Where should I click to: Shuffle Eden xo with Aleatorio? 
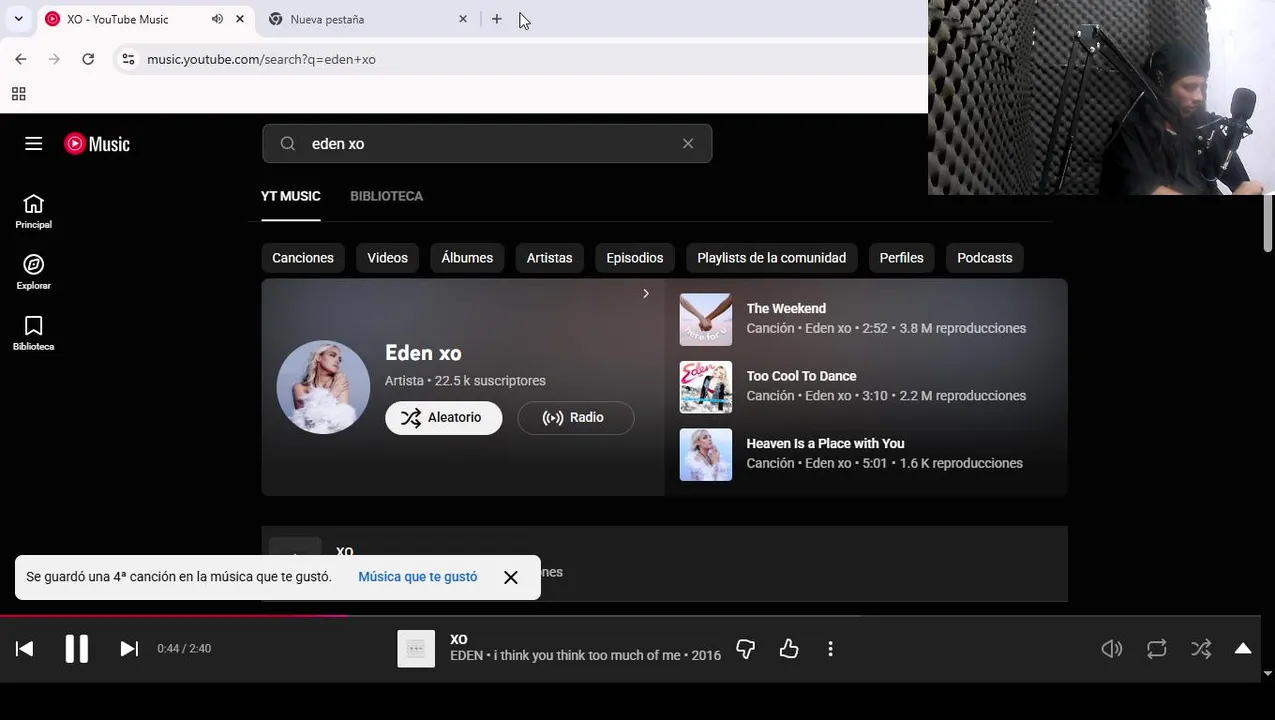(x=444, y=417)
